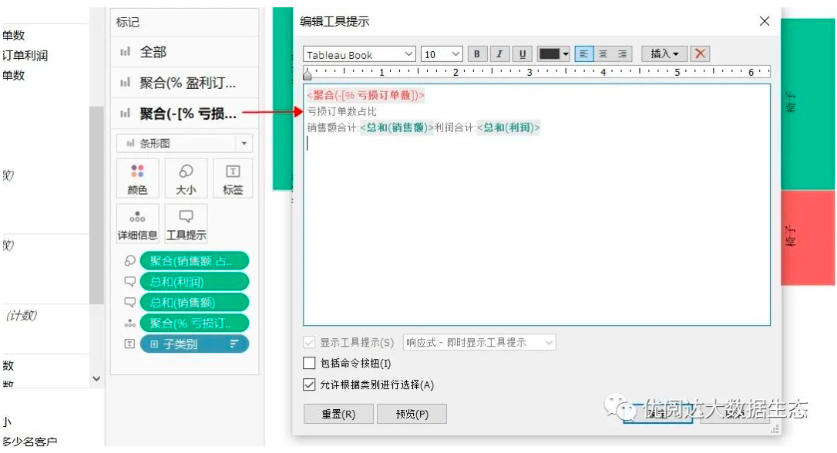Image resolution: width=837 pixels, height=453 pixels.
Task: Expand the plus on 子类别 pill
Action: [154, 344]
